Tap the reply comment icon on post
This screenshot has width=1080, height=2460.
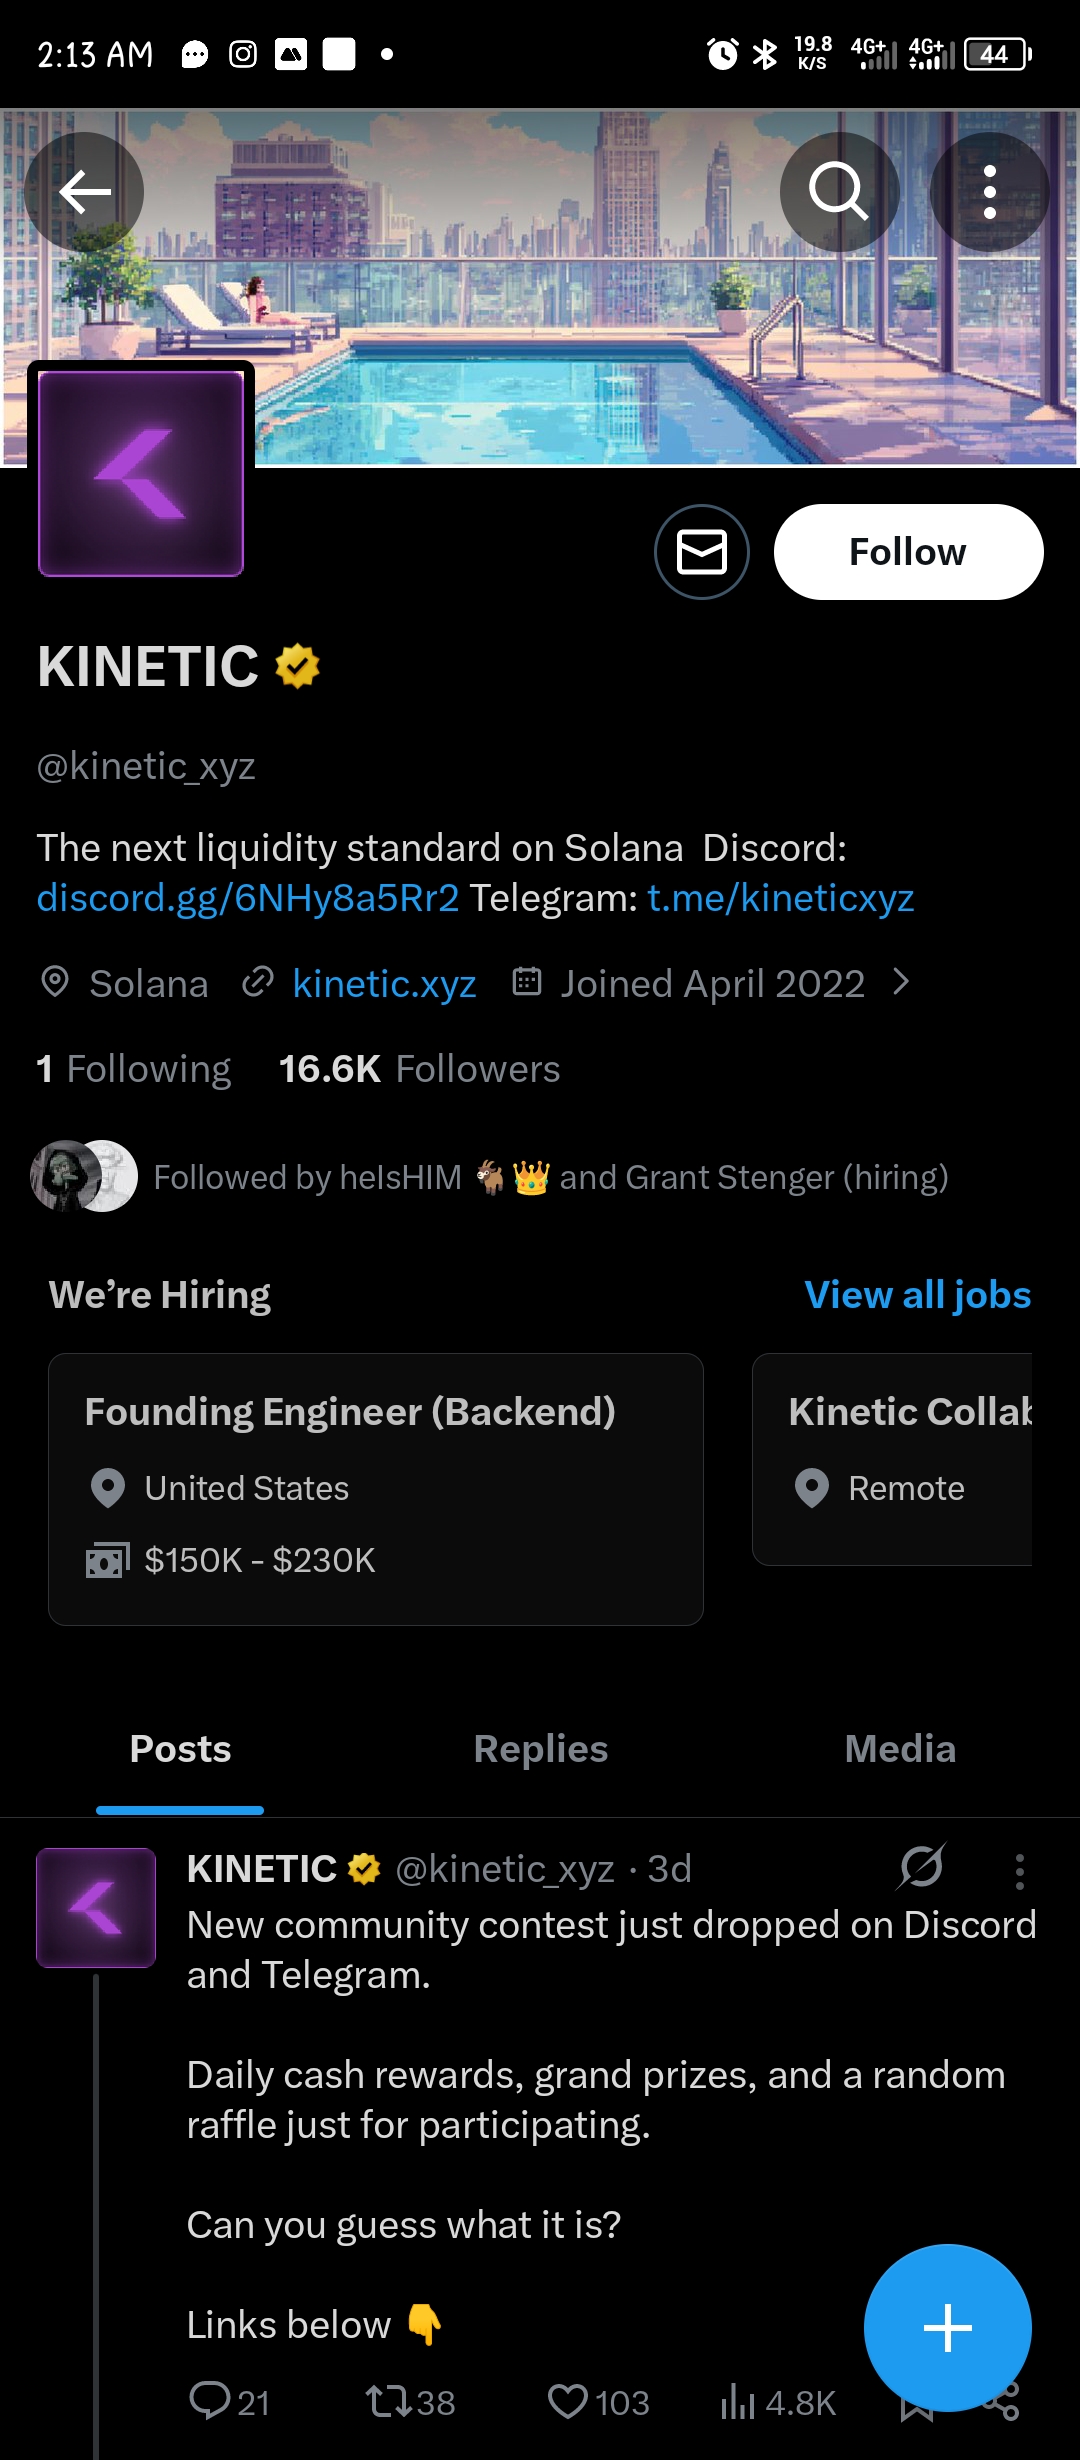(x=210, y=2400)
